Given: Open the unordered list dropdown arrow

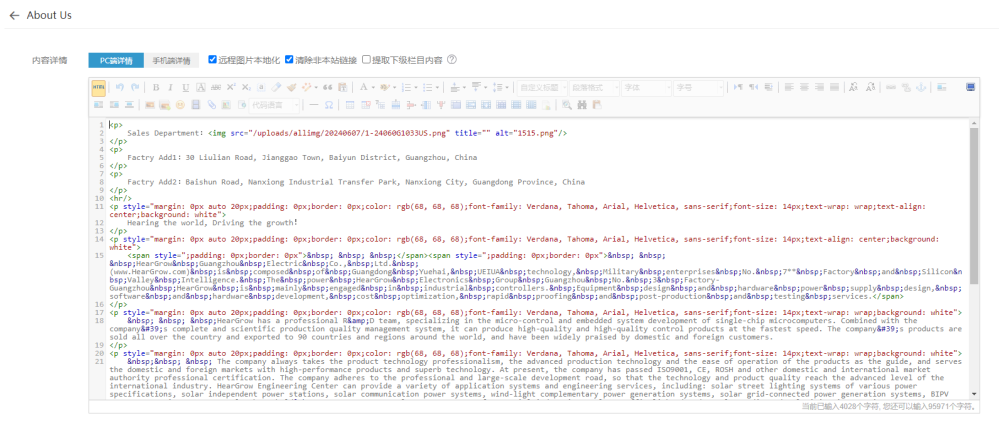Looking at the screenshot, I should 438,87.
